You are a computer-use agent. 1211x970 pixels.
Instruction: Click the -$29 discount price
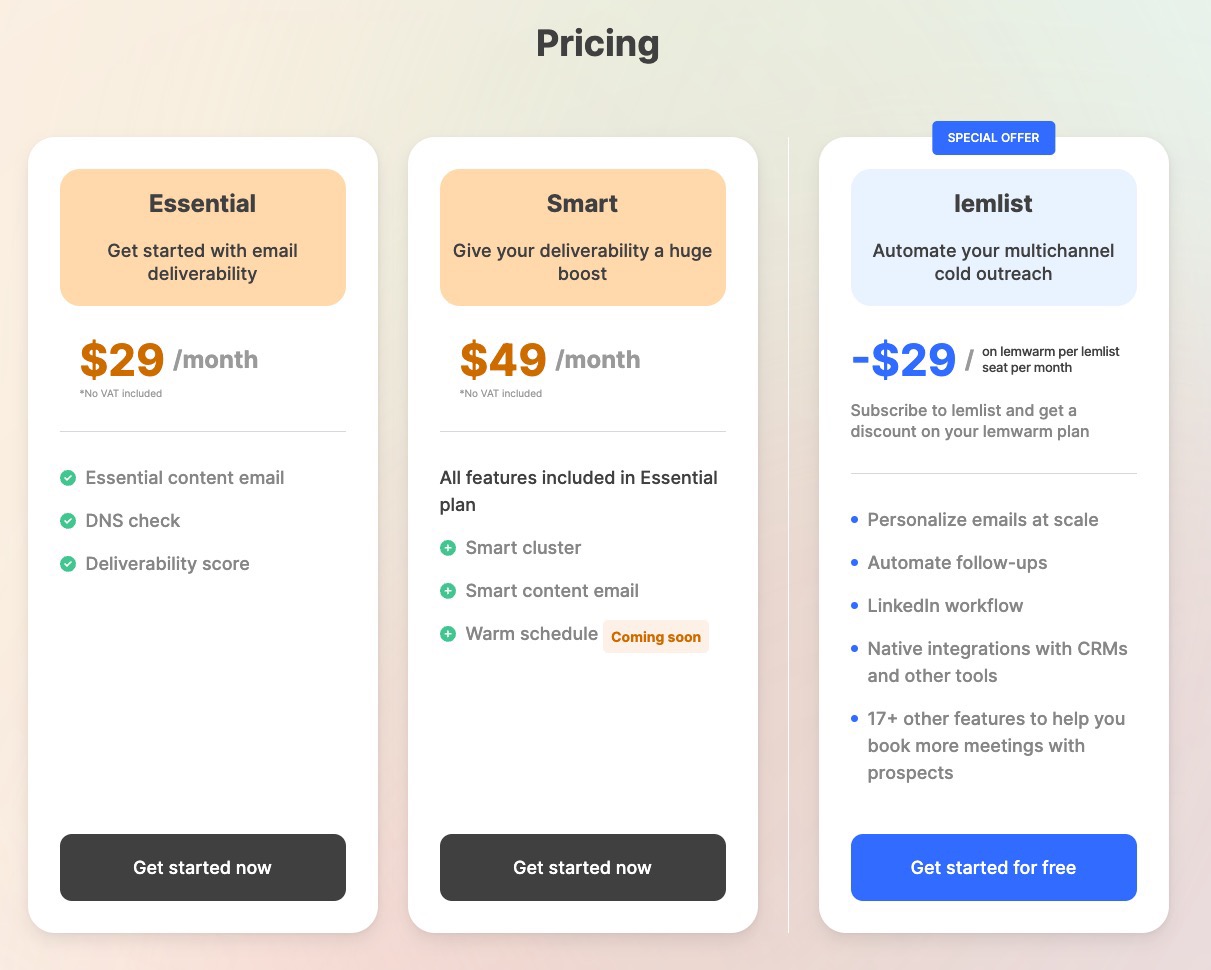point(904,360)
